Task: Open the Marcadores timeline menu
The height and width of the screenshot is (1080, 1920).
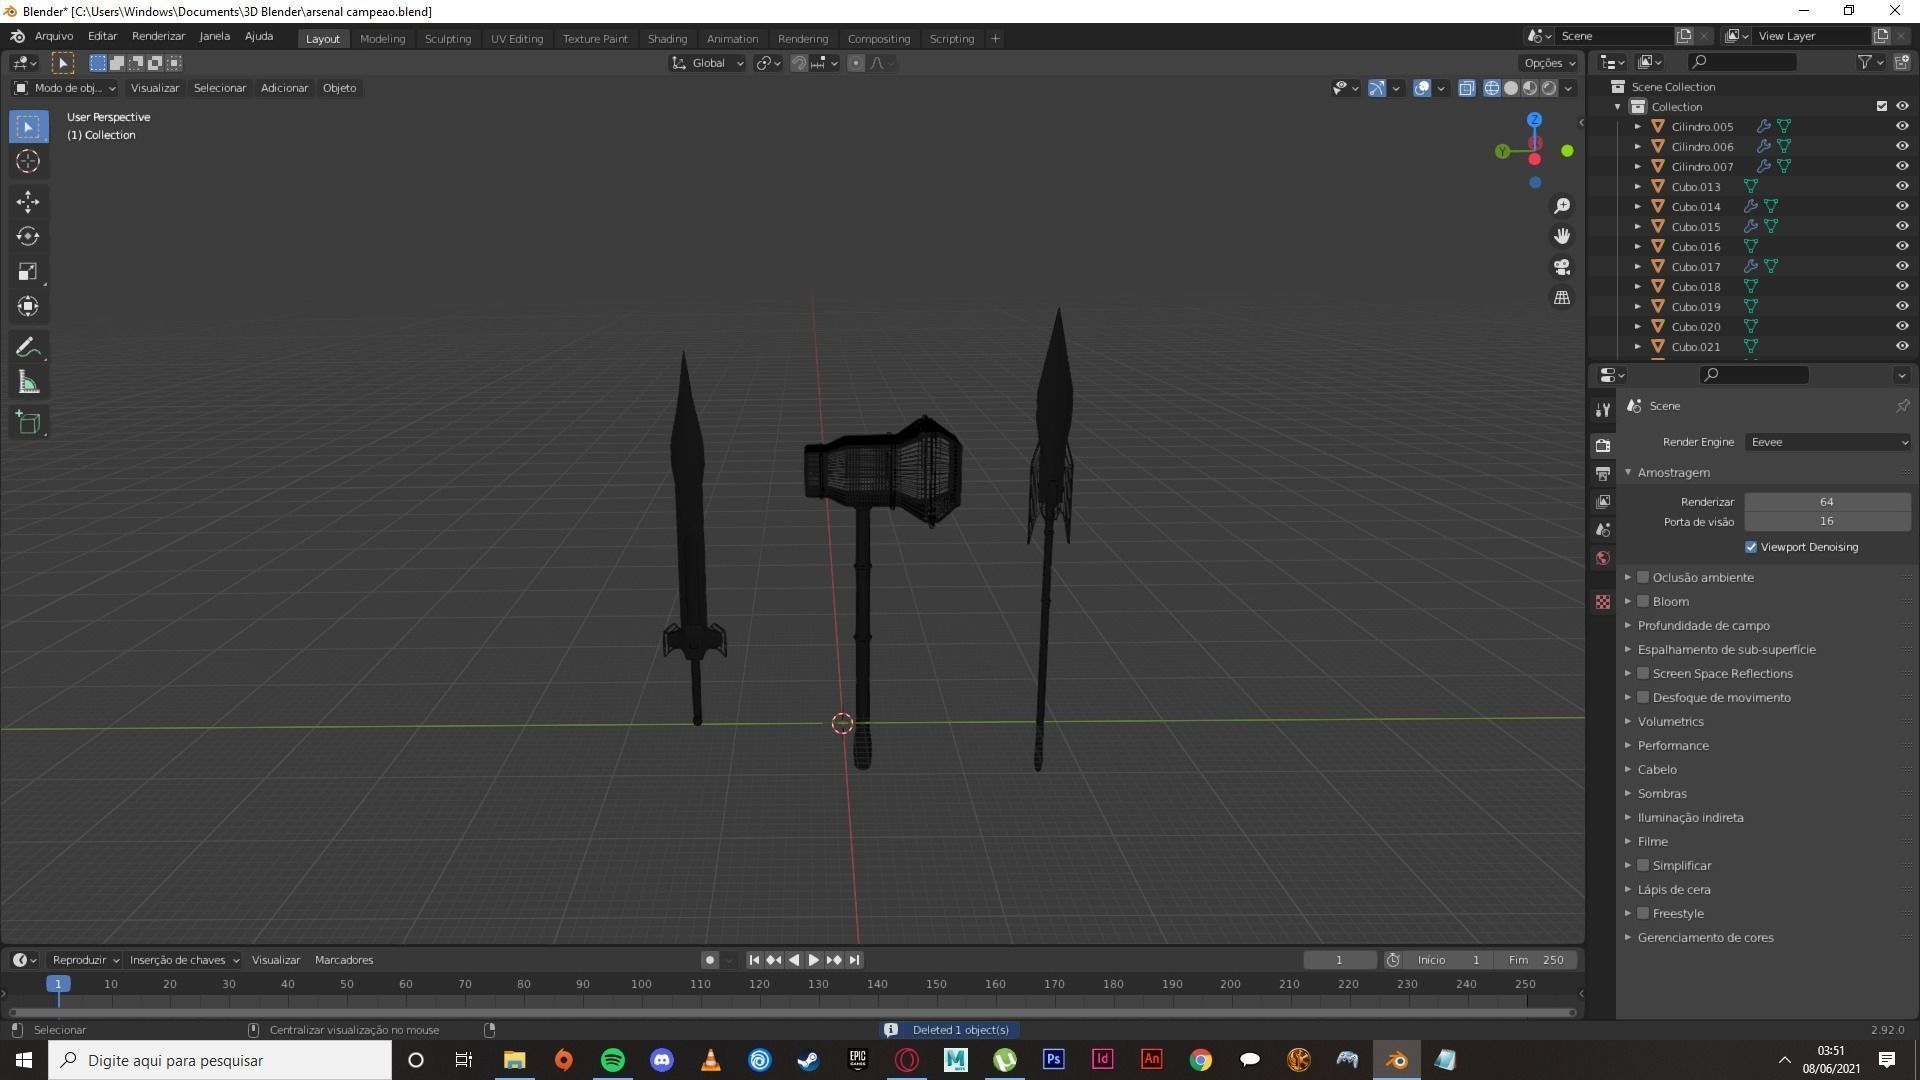Action: coord(344,960)
